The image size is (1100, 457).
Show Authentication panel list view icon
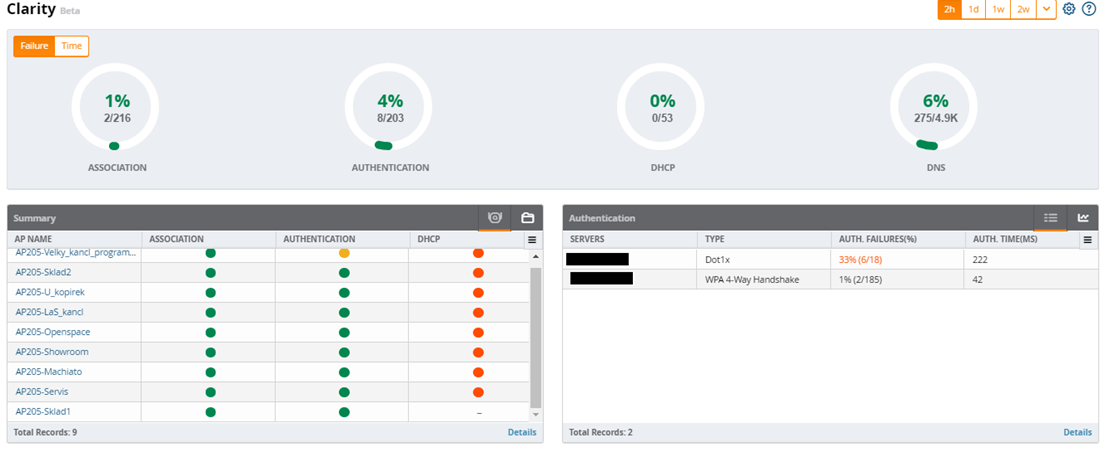pyautogui.click(x=1050, y=218)
